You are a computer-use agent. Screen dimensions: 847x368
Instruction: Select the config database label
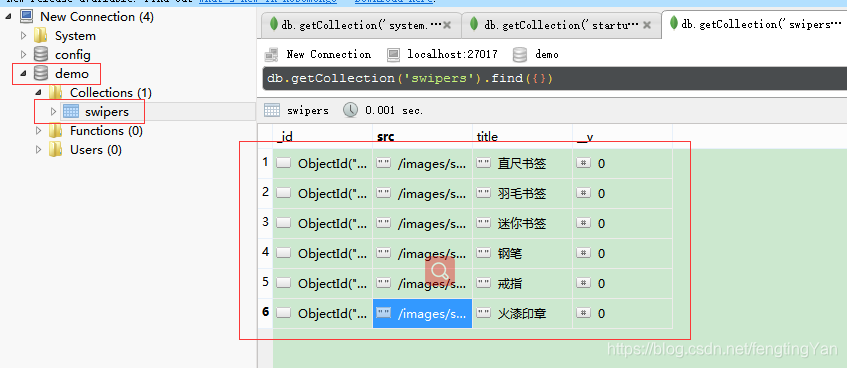(73, 55)
